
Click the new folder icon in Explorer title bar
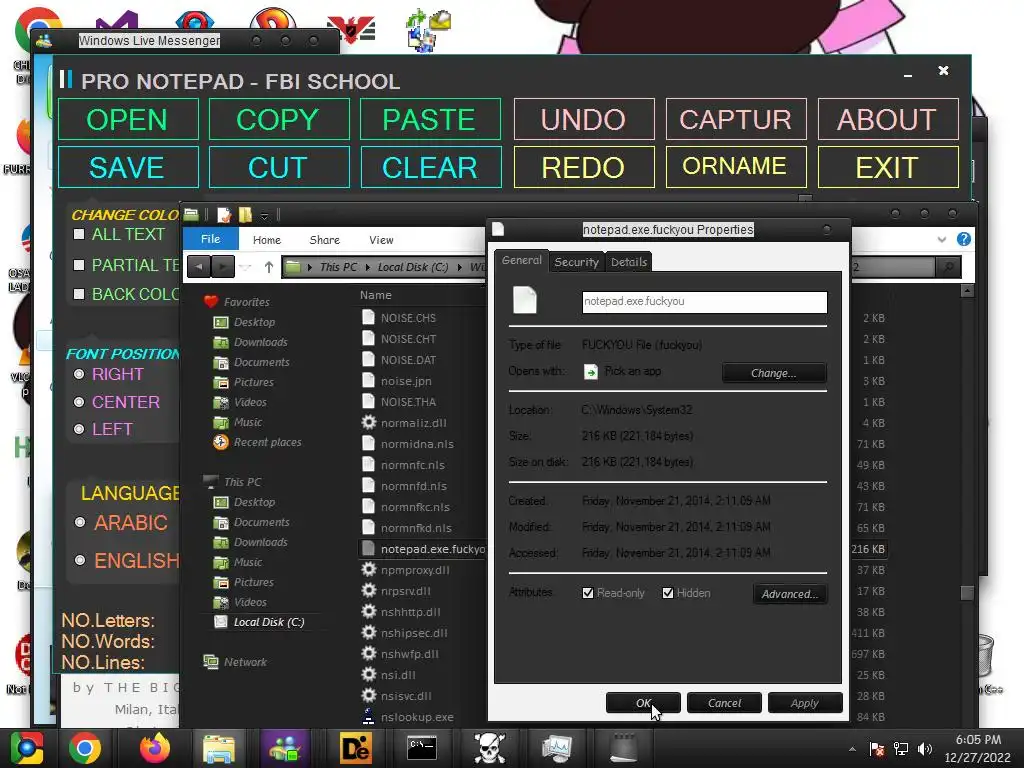click(245, 215)
